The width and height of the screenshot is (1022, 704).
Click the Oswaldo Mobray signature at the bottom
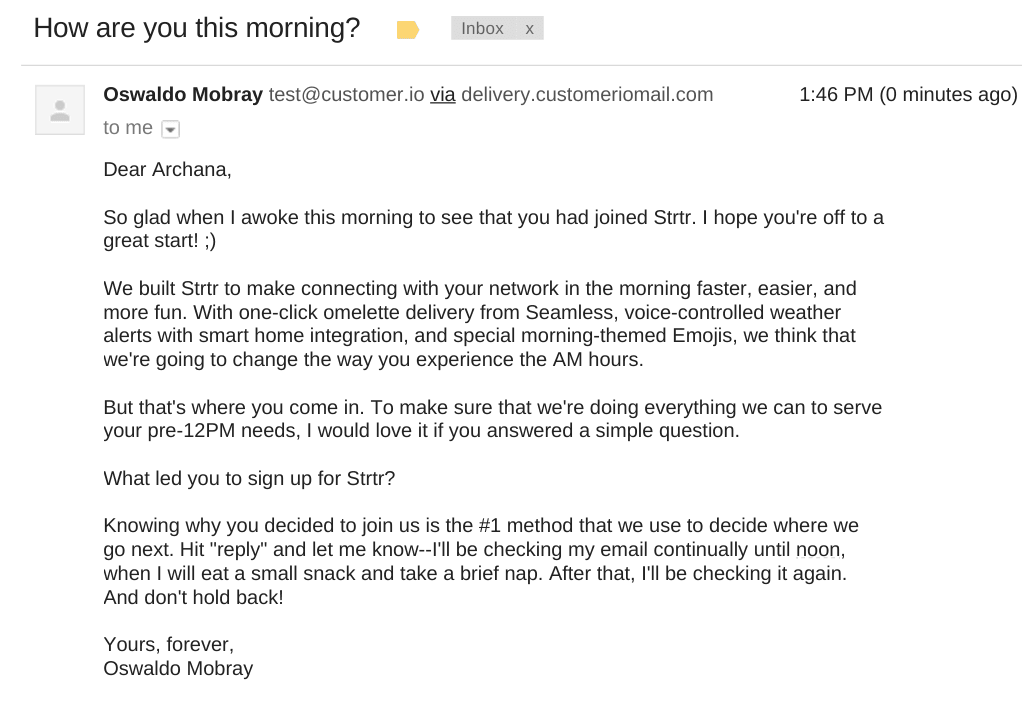coord(178,669)
